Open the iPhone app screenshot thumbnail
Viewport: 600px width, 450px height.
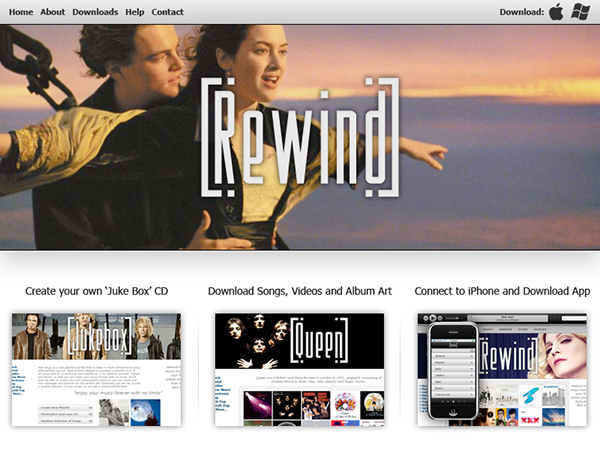[502, 370]
